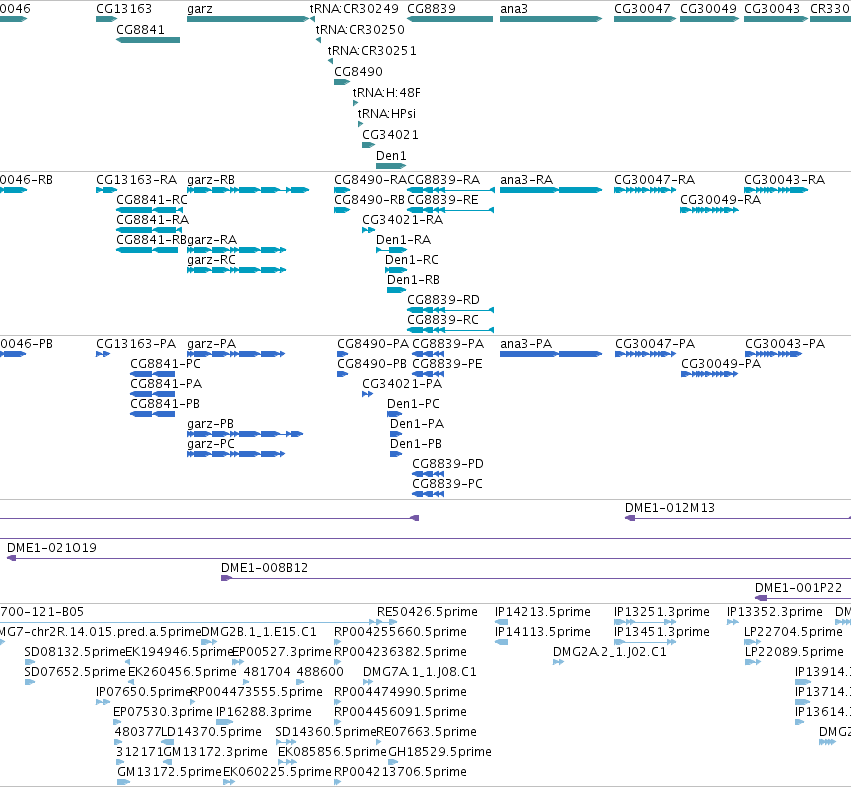Click the tRNA:CR30249 gene label
851x787 pixels.
coord(354,9)
